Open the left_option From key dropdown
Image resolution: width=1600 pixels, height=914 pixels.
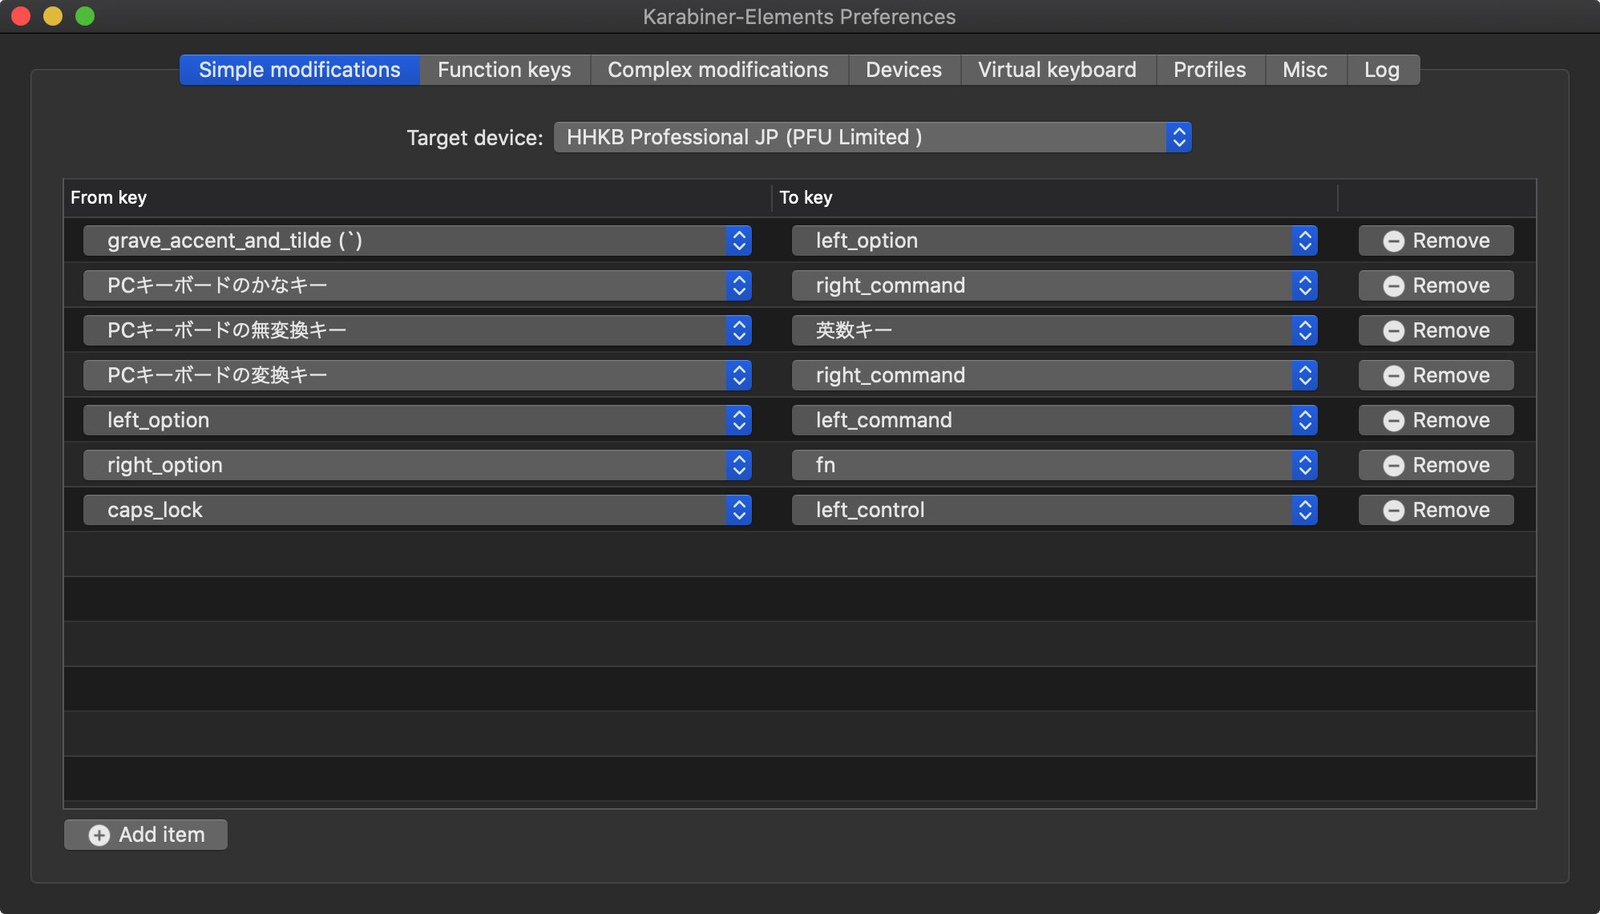coord(417,420)
